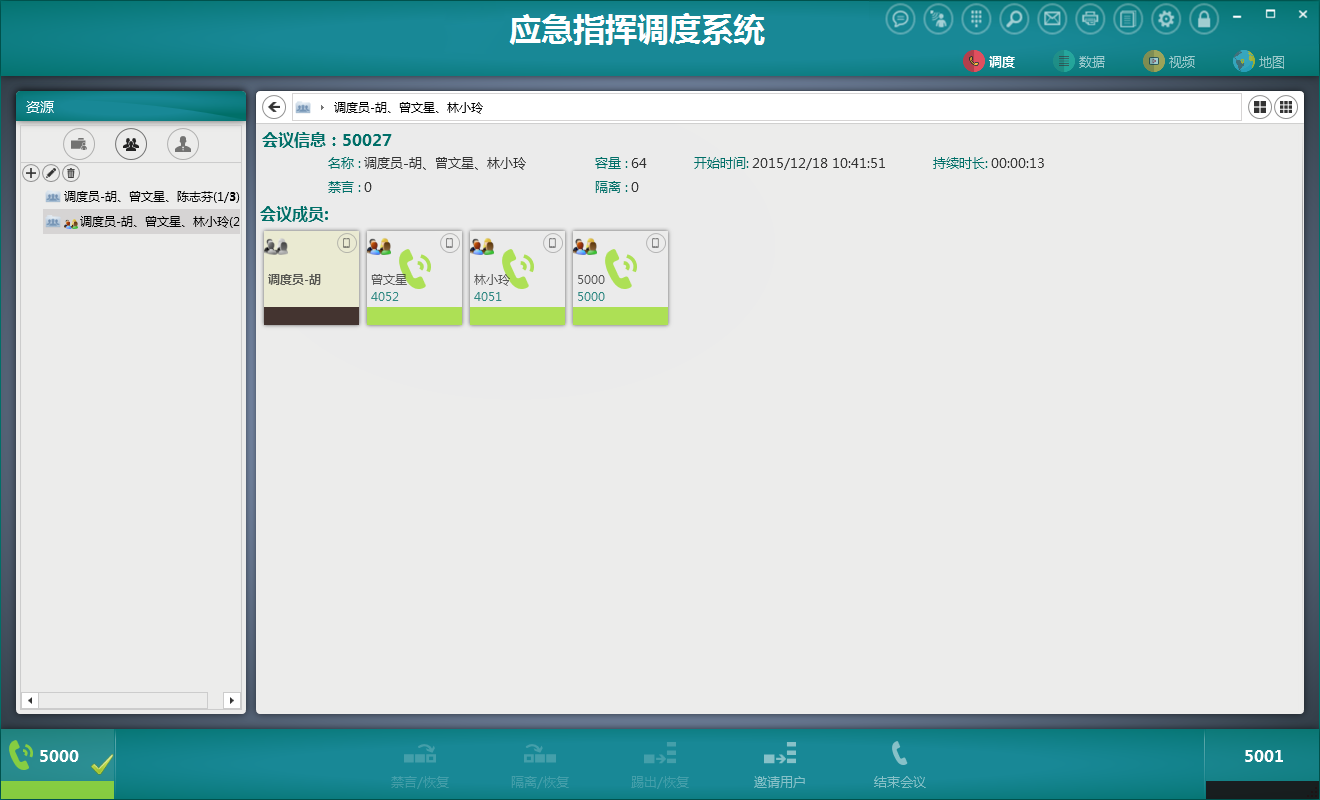Screen dimensions: 1320x800
Task: Switch to the 地图 tab
Action: [1259, 61]
